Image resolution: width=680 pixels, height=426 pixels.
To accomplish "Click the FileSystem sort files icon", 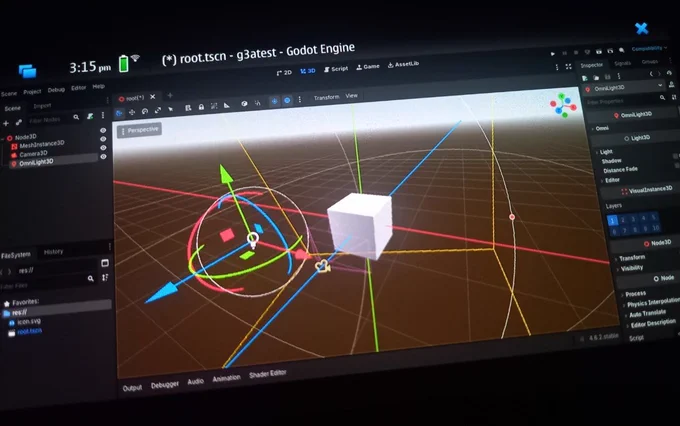I will coord(105,277).
